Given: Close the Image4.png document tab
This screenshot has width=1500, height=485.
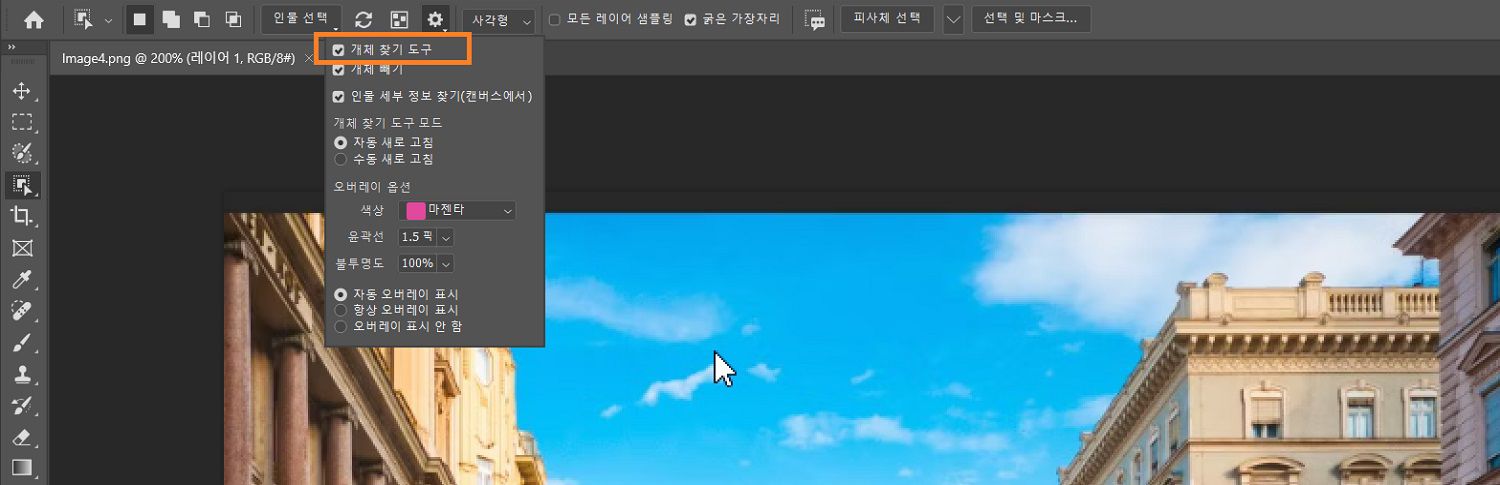Looking at the screenshot, I should pyautogui.click(x=308, y=59).
